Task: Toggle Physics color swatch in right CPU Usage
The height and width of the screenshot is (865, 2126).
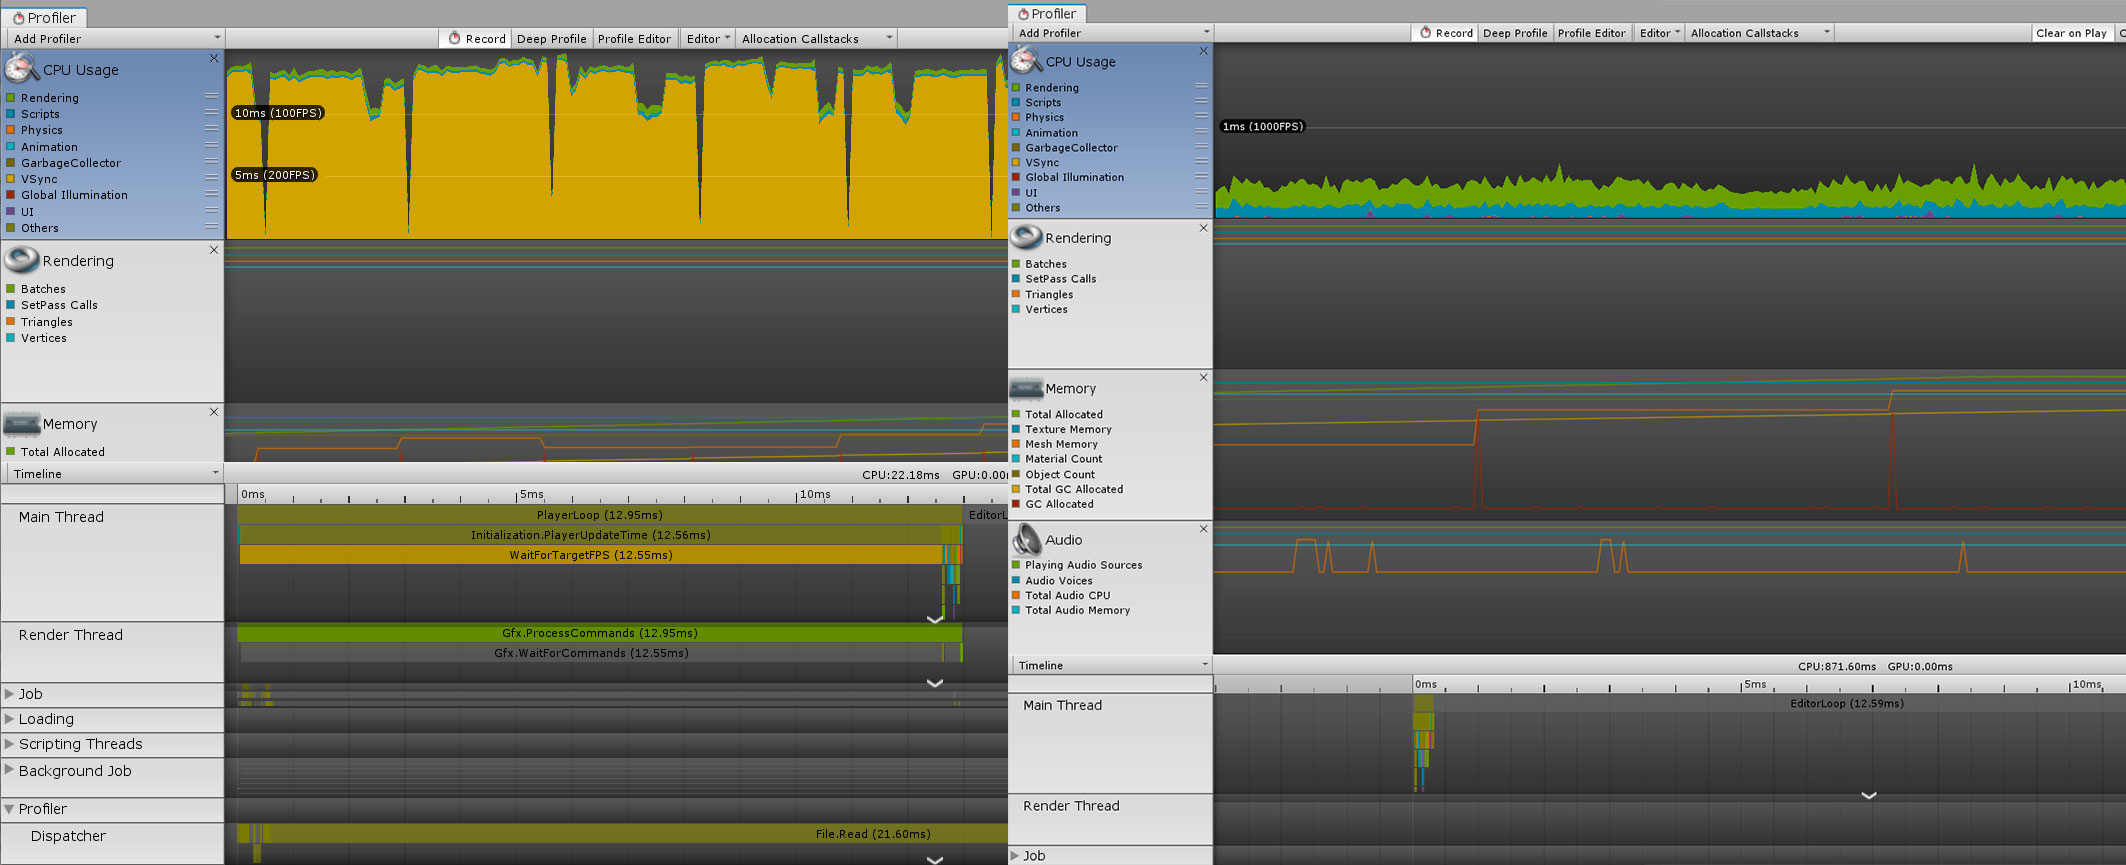Action: (1016, 117)
